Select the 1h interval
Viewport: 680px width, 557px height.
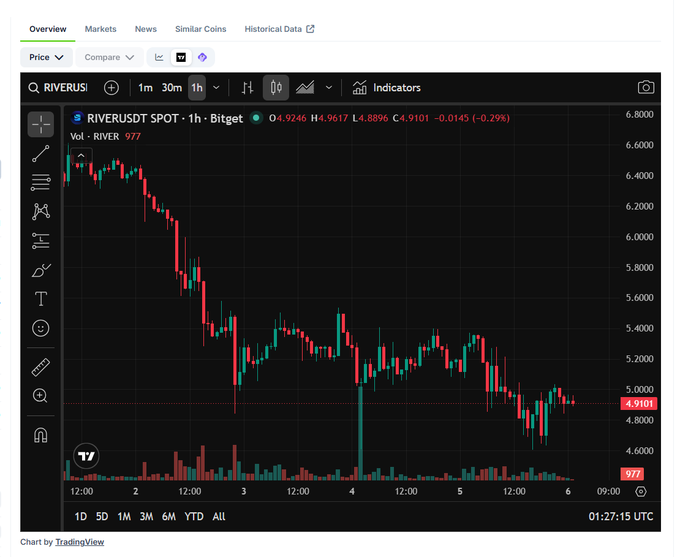point(197,88)
